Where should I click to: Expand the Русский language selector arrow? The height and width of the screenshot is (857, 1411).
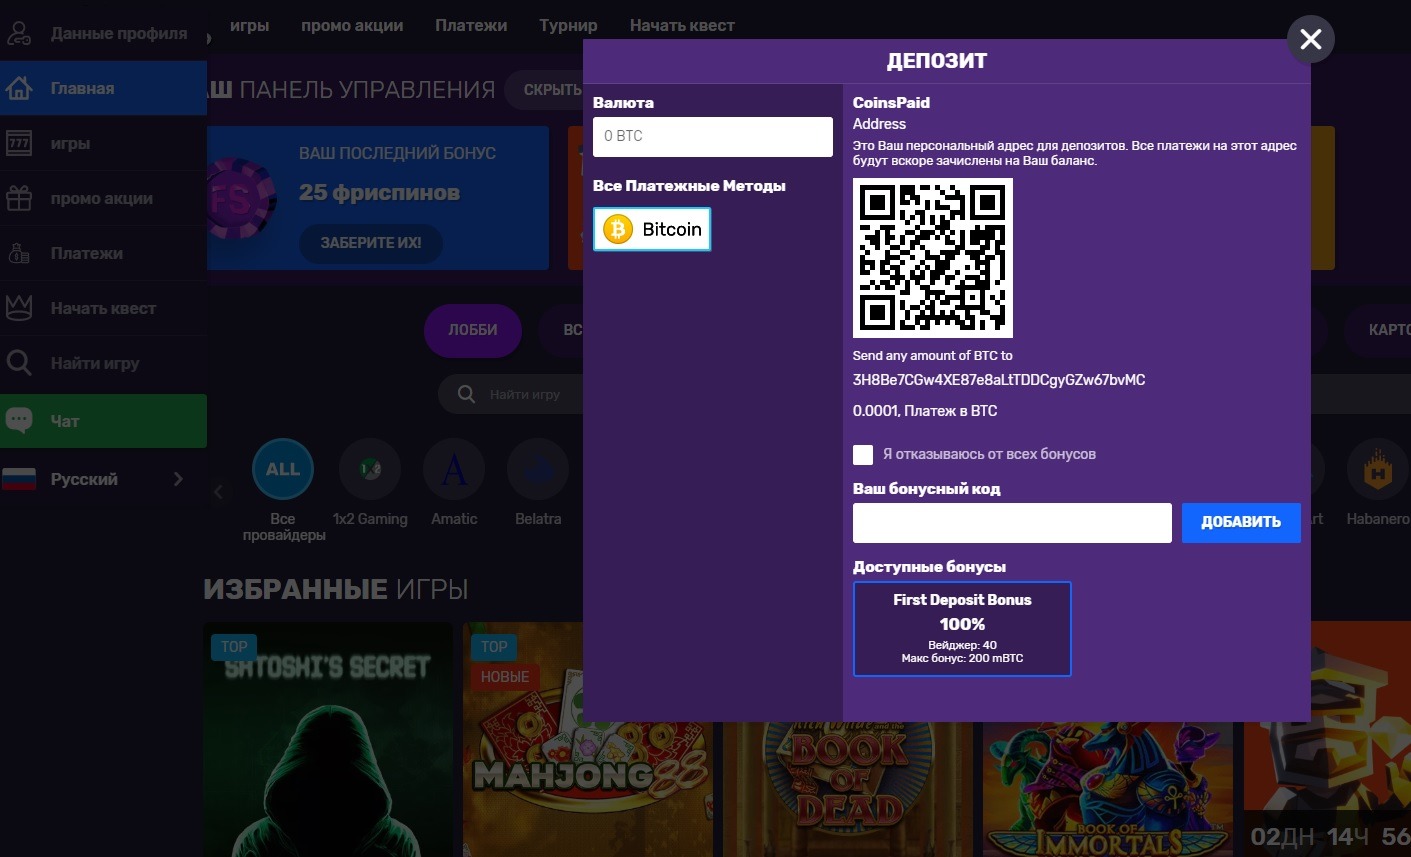click(x=178, y=479)
